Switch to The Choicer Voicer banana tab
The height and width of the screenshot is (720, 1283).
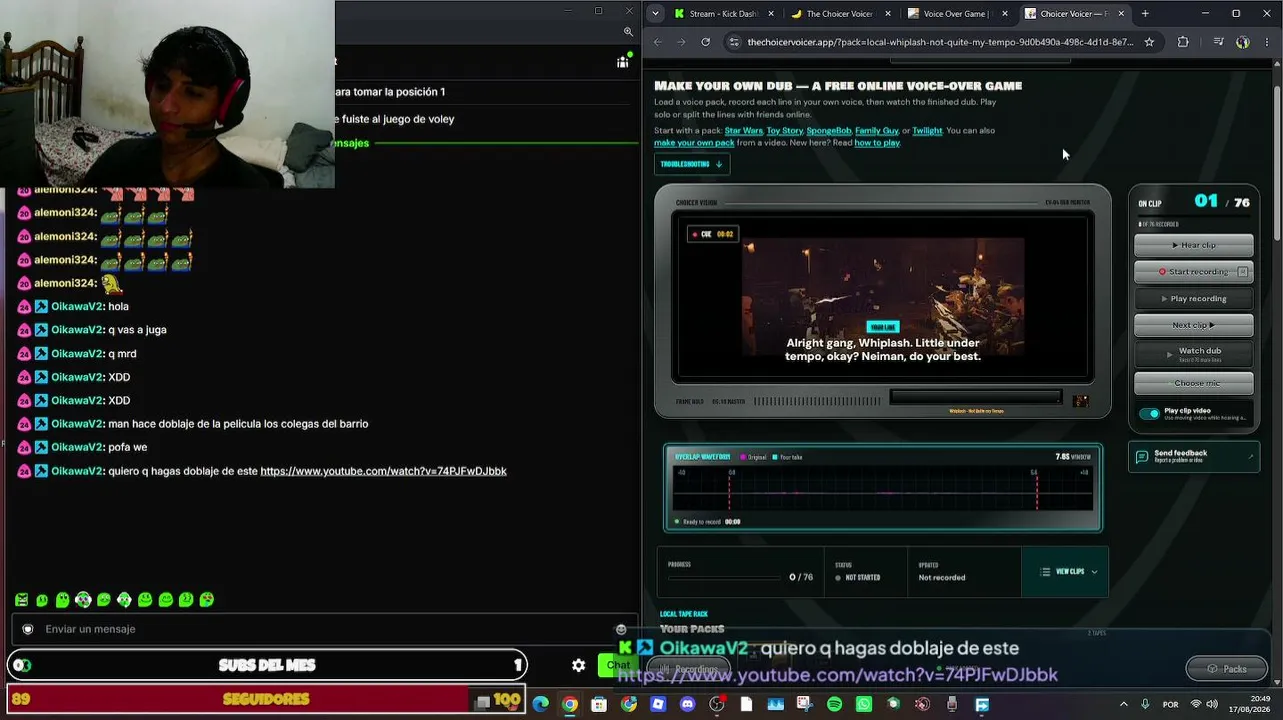point(838,14)
